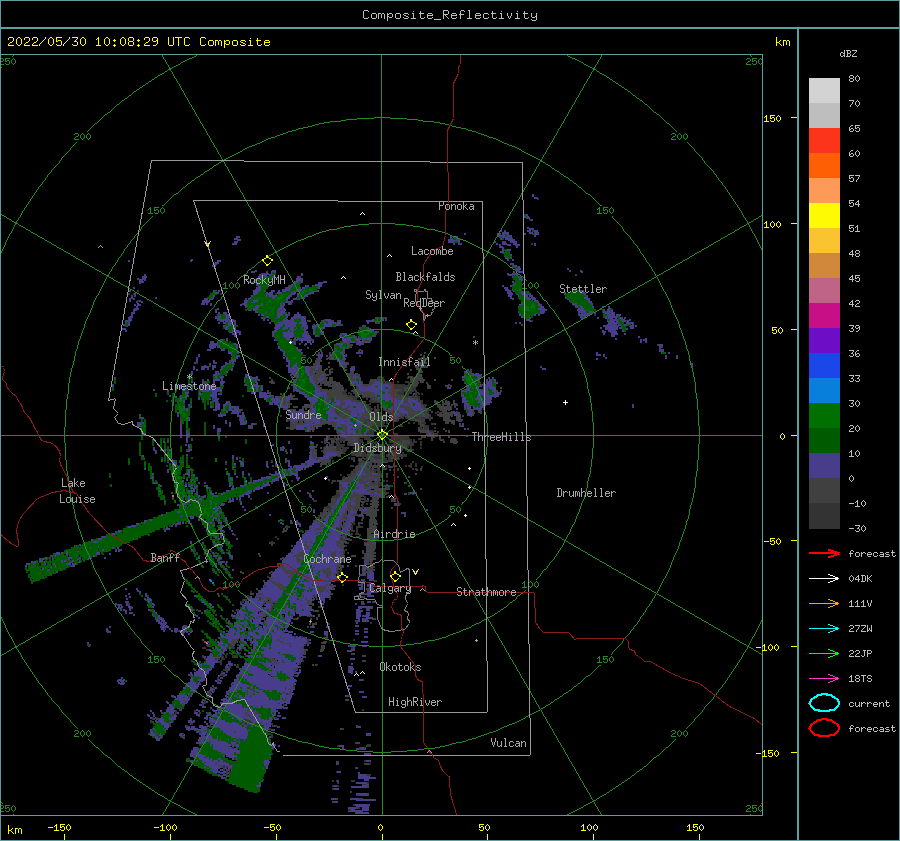
Task: Click the yellow radar-site diamond at map center
Action: point(382,435)
